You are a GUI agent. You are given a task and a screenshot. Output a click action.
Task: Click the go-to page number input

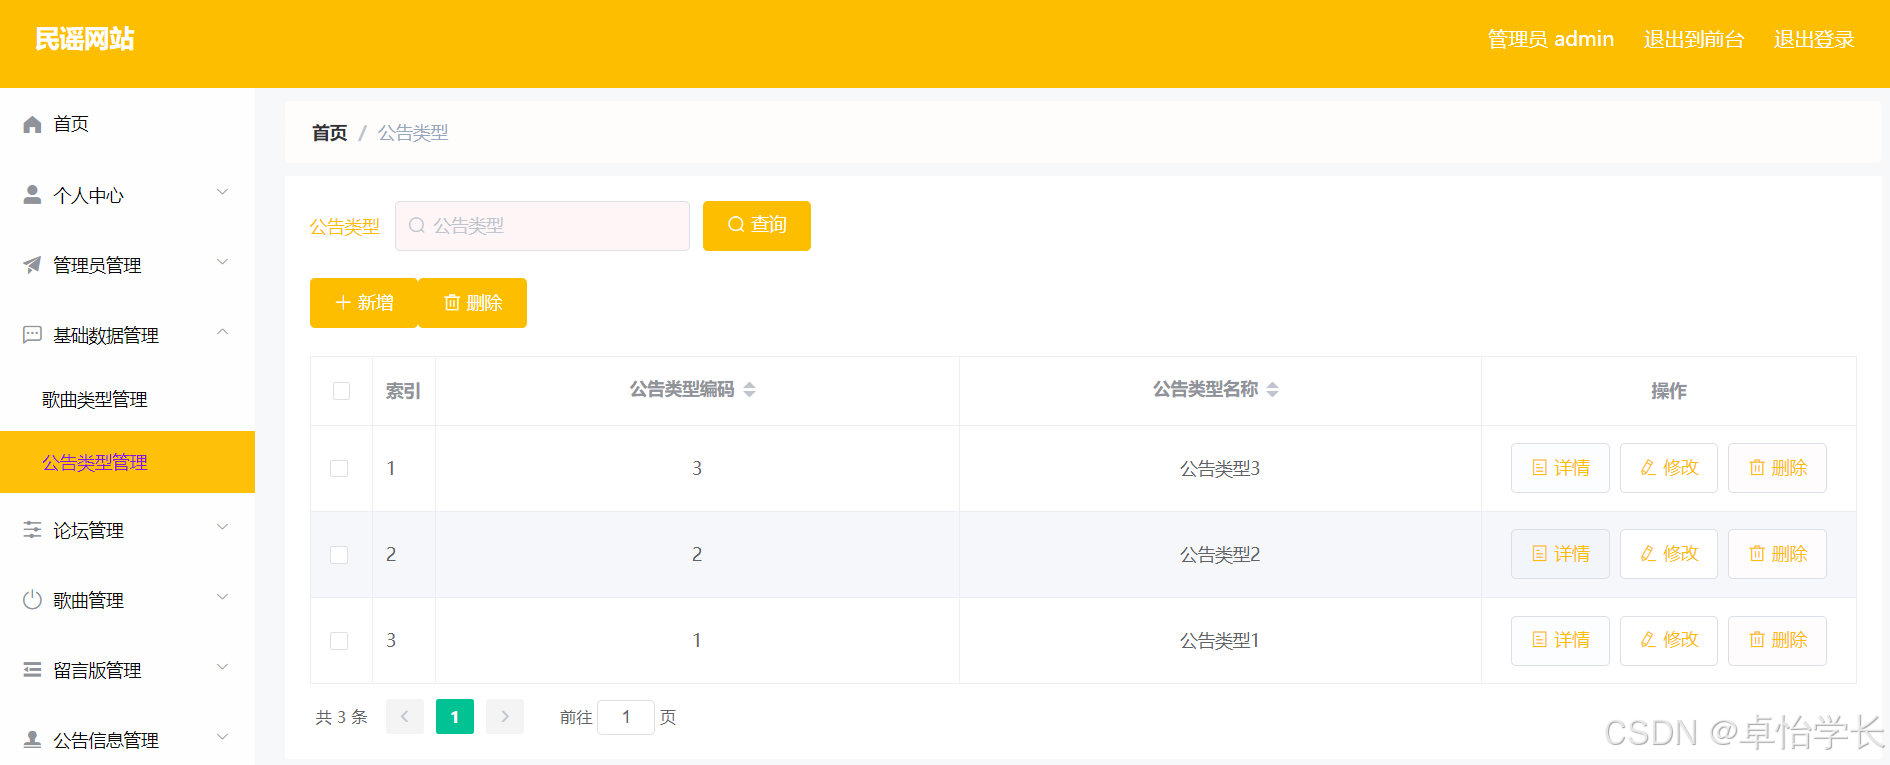[626, 717]
